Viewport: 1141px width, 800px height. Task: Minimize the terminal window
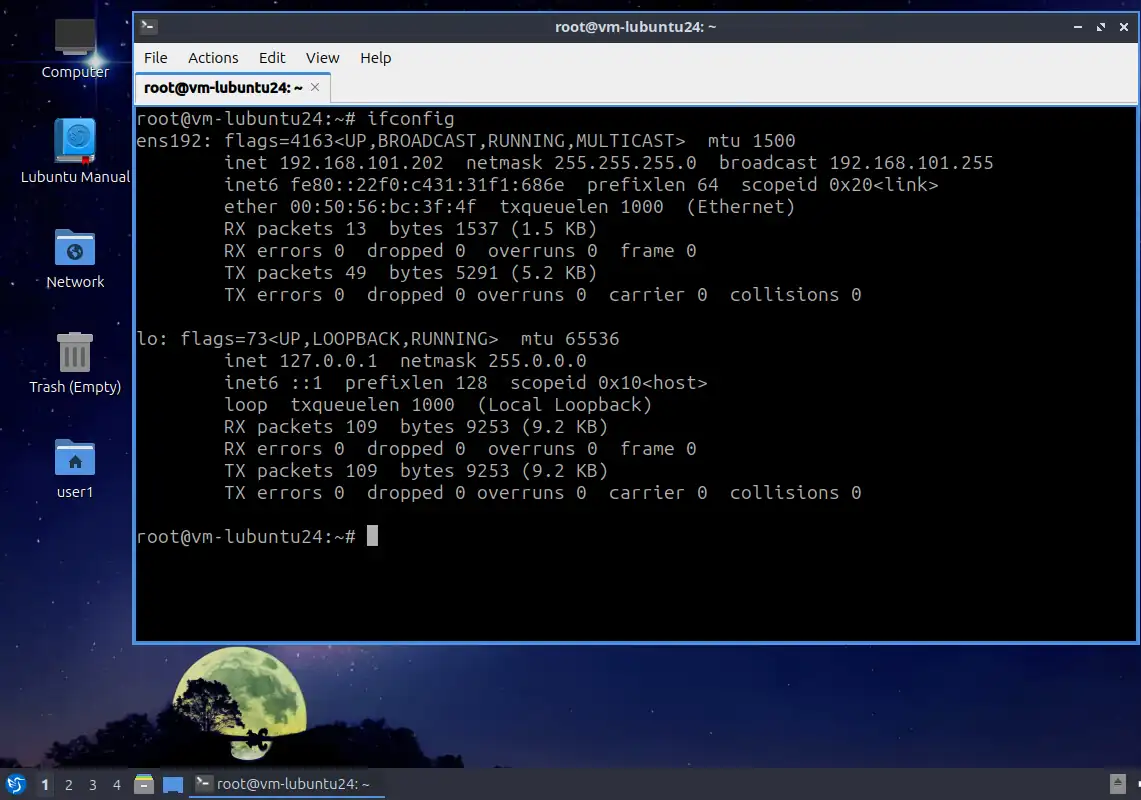(x=1078, y=27)
